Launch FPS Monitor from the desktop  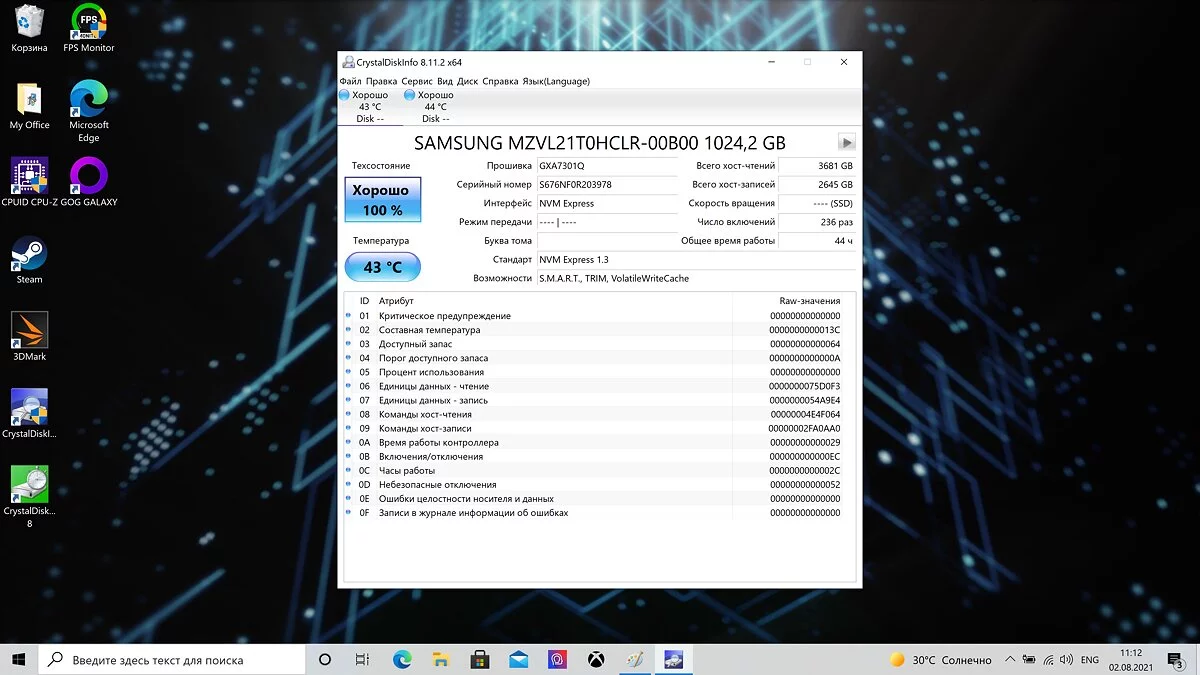pos(89,28)
